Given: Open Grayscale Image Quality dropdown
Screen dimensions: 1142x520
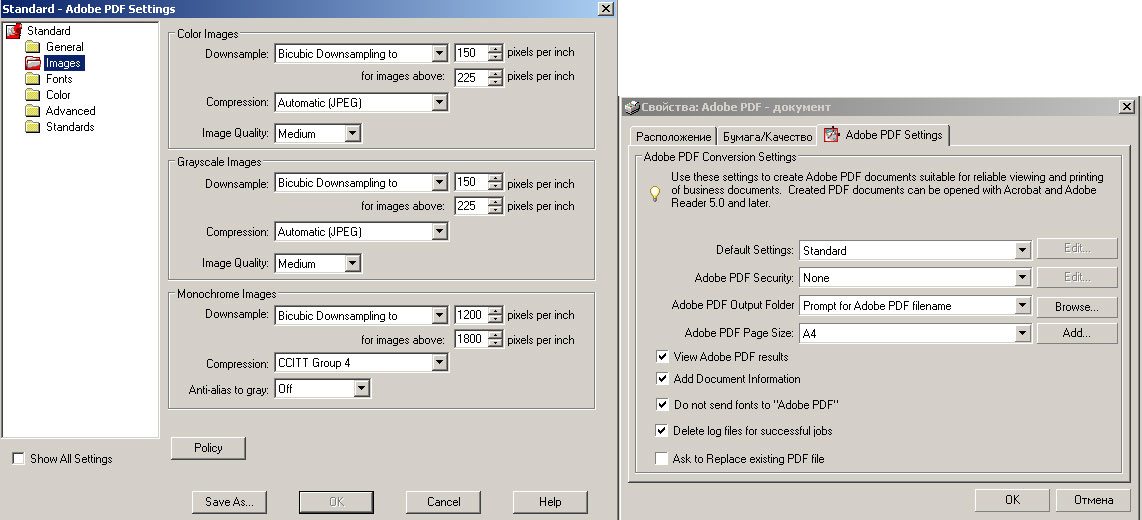Looking at the screenshot, I should pos(353,264).
